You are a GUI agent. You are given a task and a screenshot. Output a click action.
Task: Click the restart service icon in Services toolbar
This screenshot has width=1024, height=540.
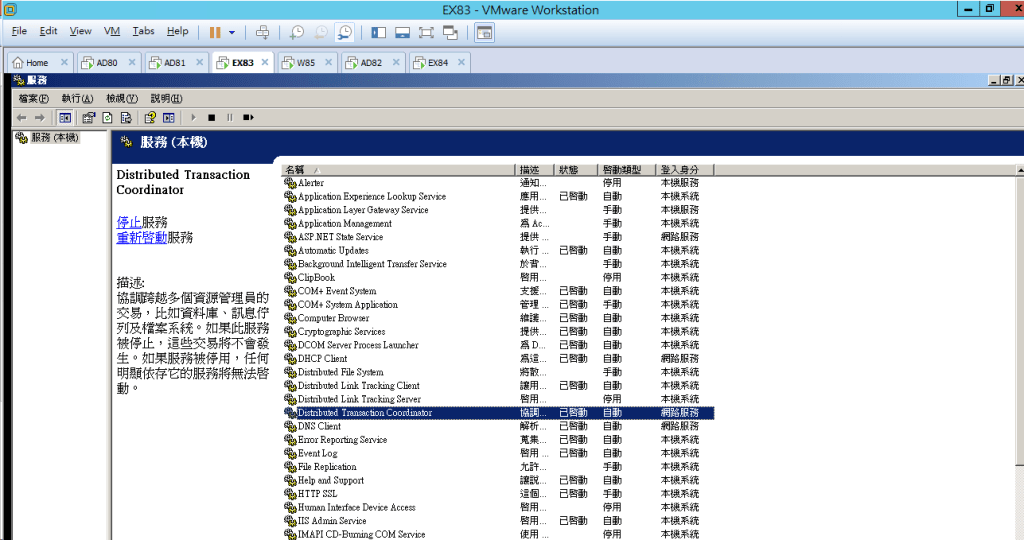[x=248, y=117]
